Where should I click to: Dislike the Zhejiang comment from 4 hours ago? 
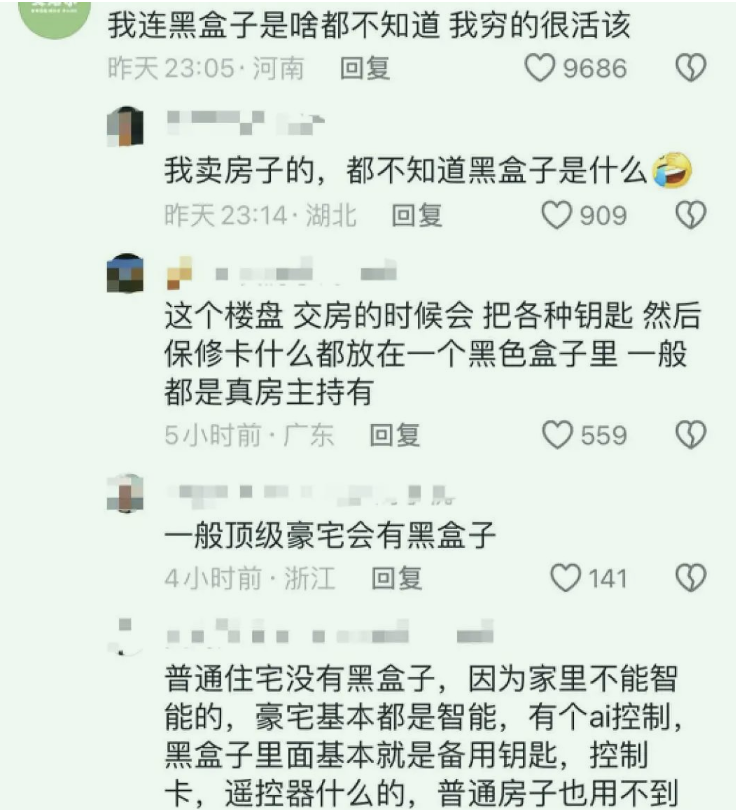point(691,578)
